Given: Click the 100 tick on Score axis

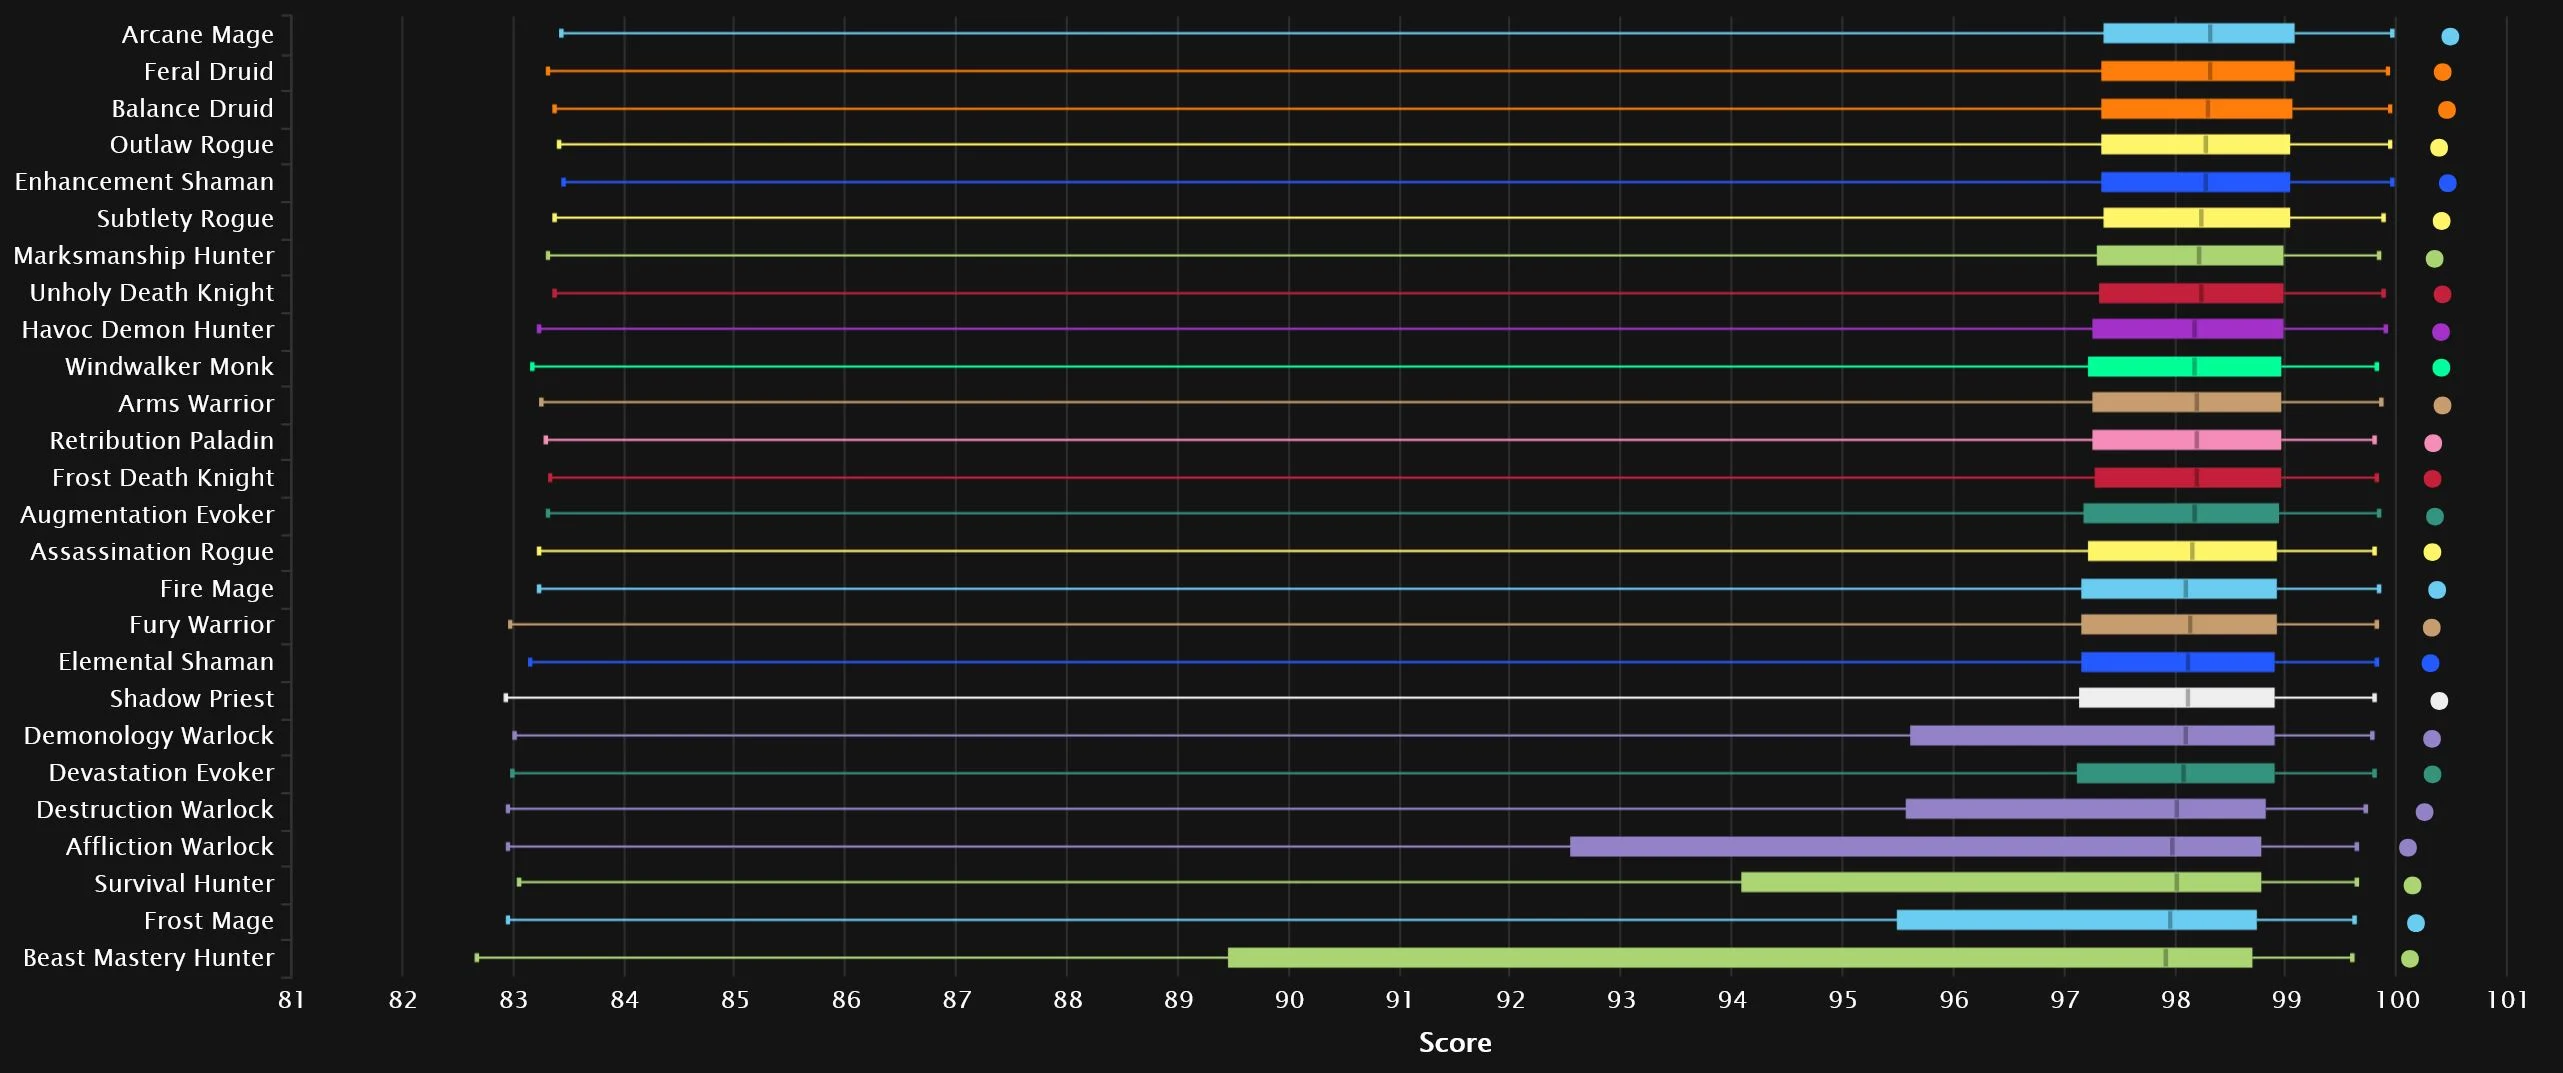Looking at the screenshot, I should pos(2397,1000).
